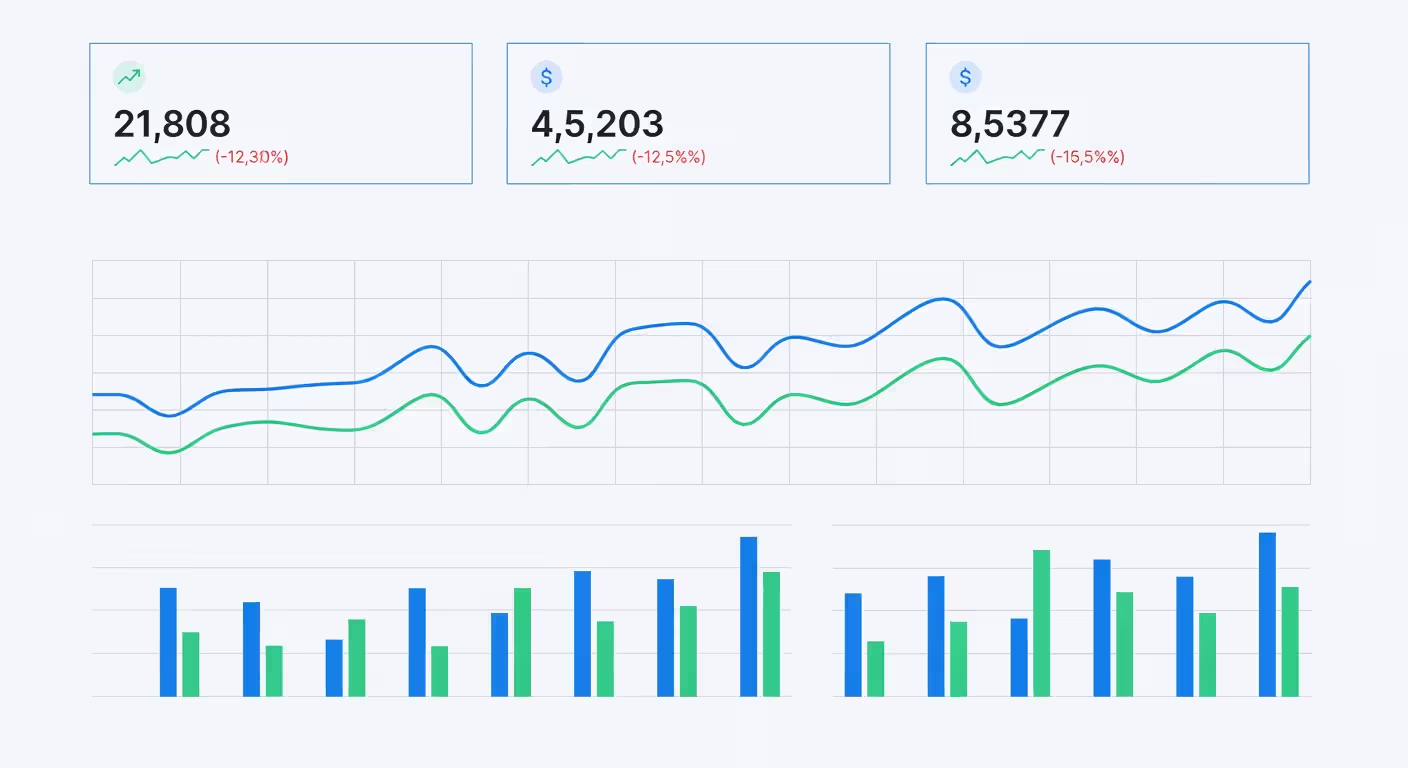Select the 4,5,203 value
Screen dimensions: 1408x768
point(597,124)
